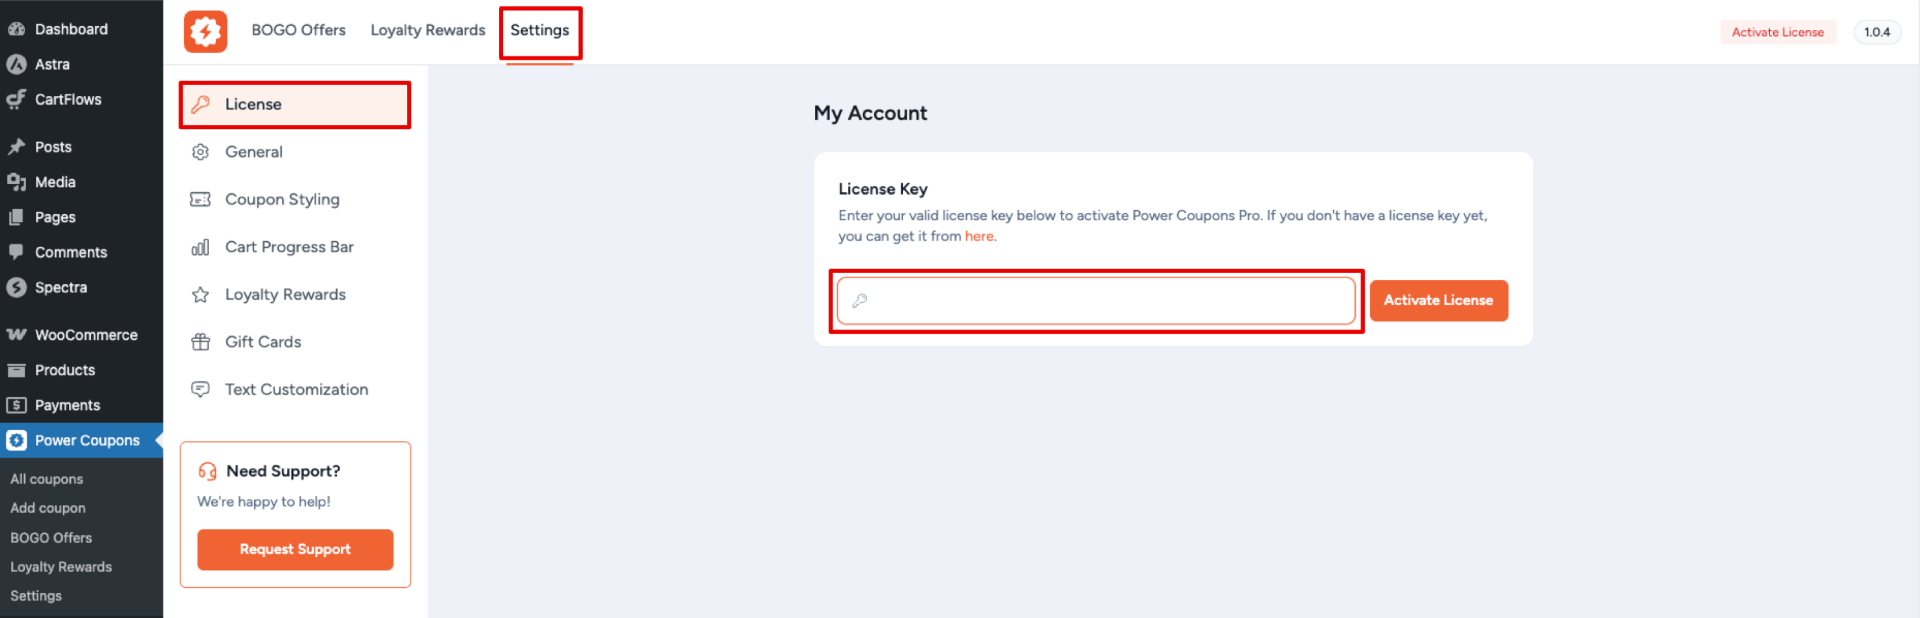Click the Pages icon in sidebar
This screenshot has height=618, width=1920.
16,217
